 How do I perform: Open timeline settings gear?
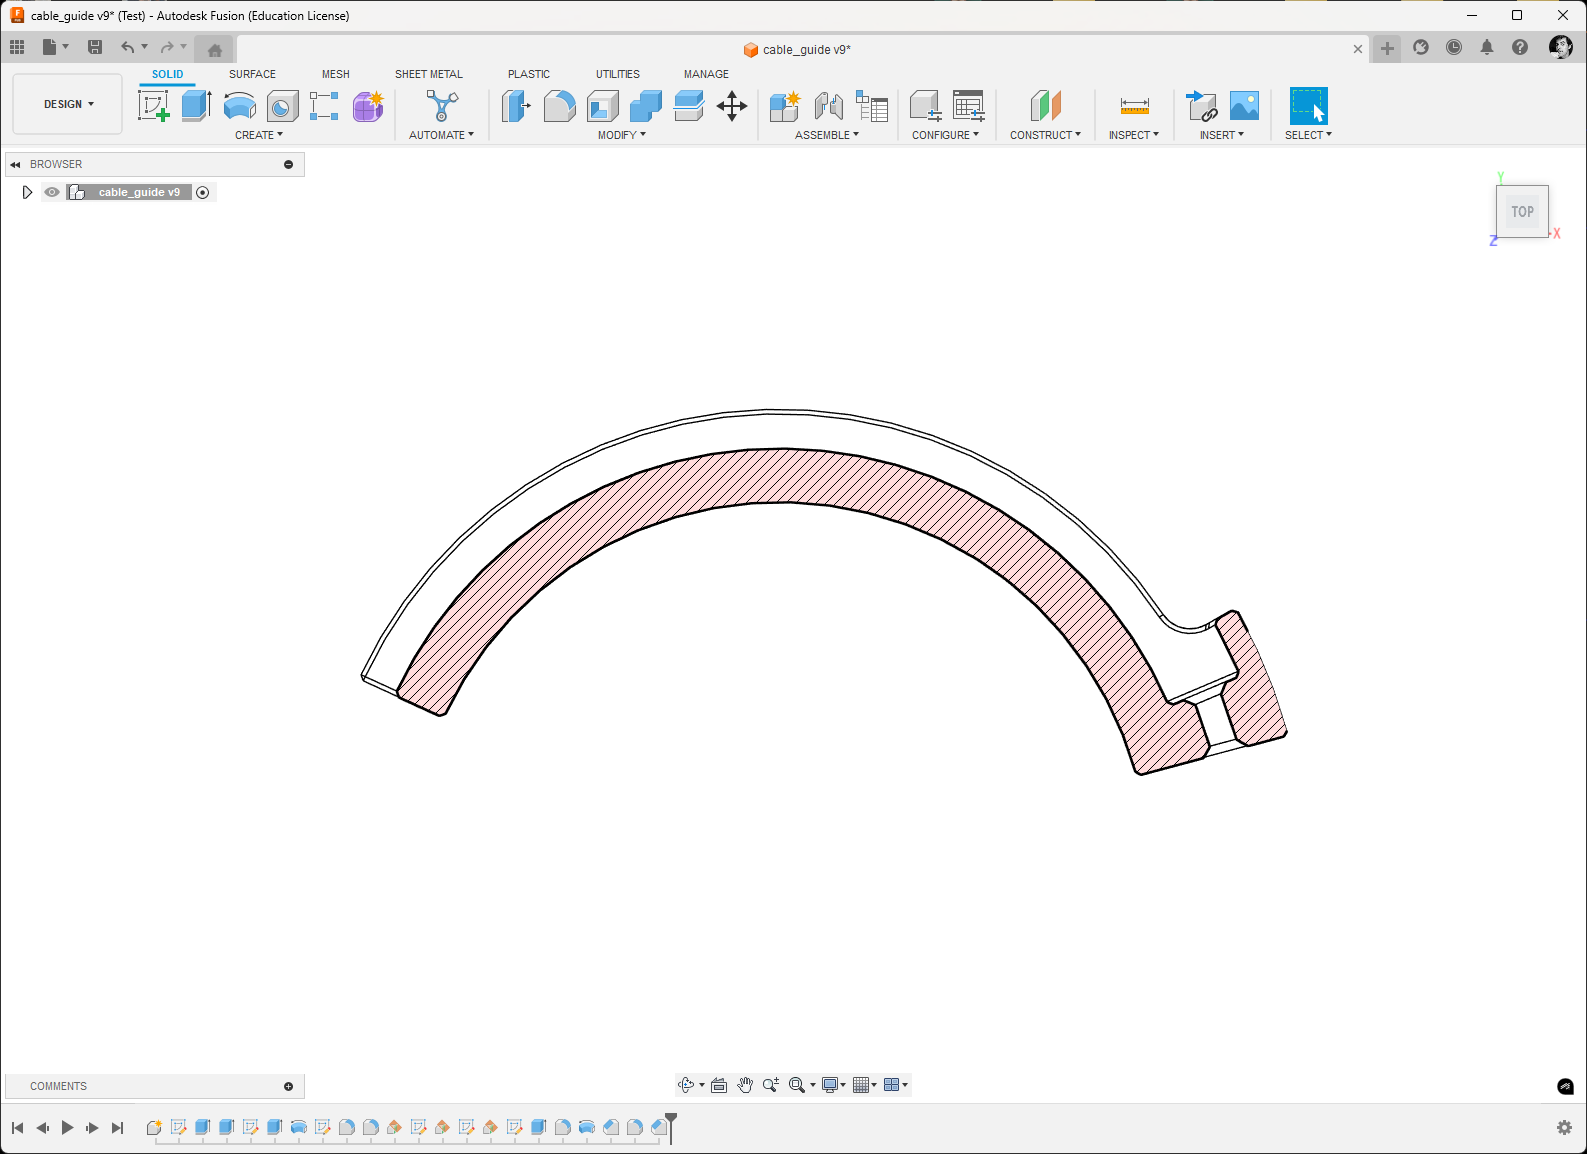(x=1565, y=1128)
